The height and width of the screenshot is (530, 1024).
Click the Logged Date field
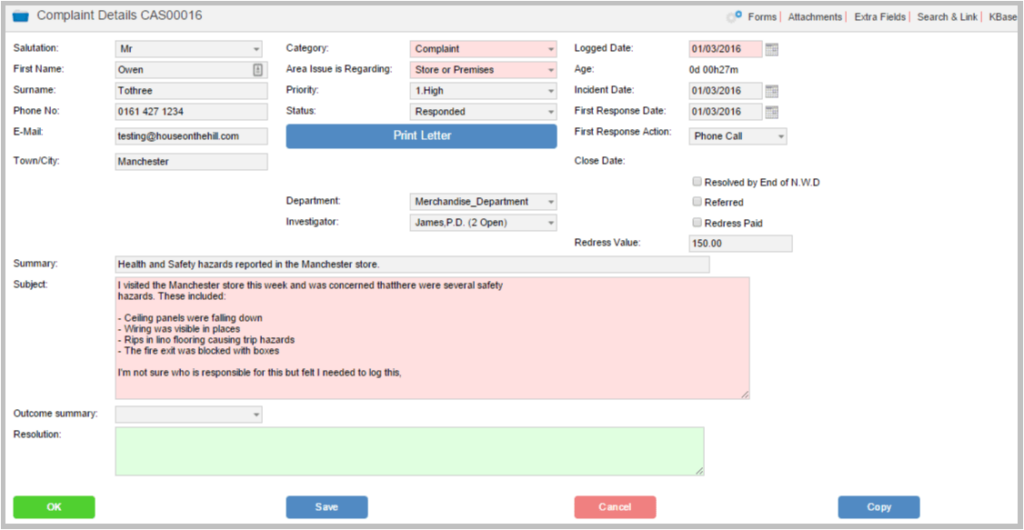click(x=726, y=49)
